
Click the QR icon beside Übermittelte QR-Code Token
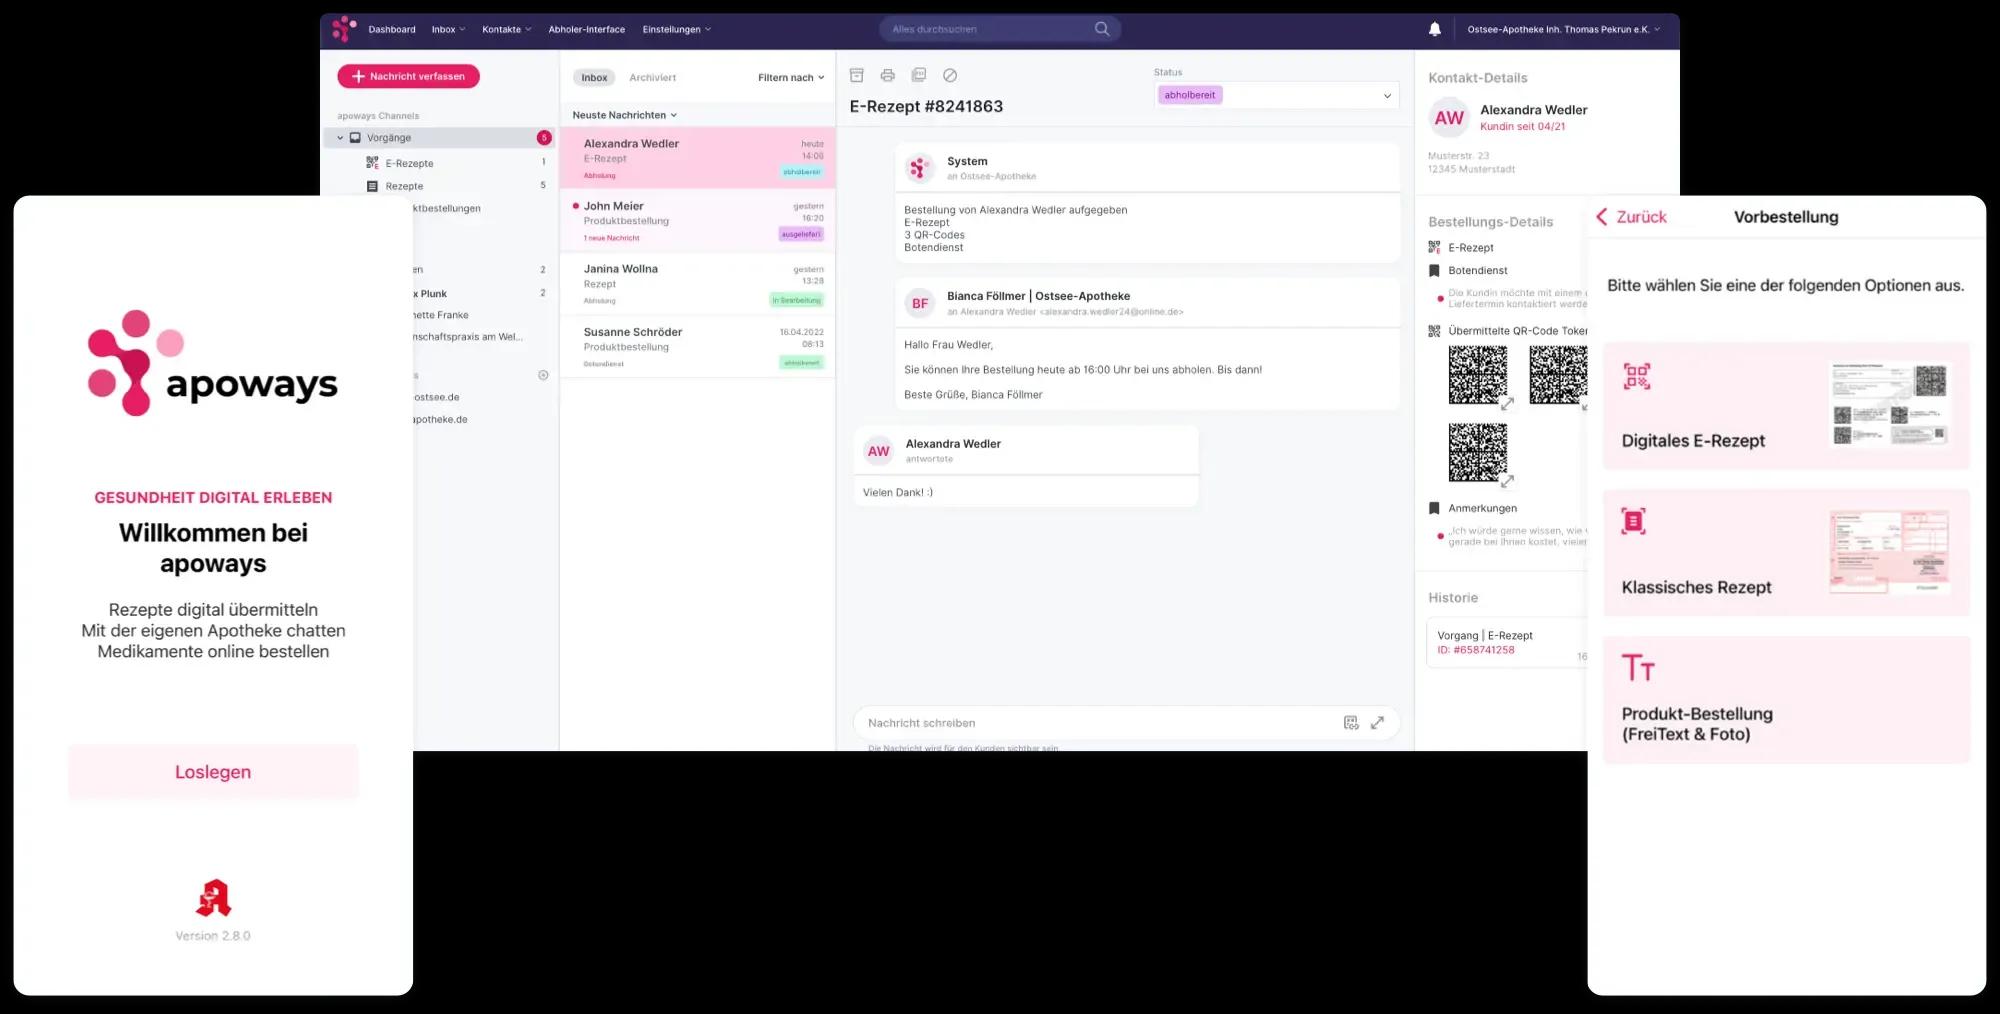pyautogui.click(x=1434, y=331)
